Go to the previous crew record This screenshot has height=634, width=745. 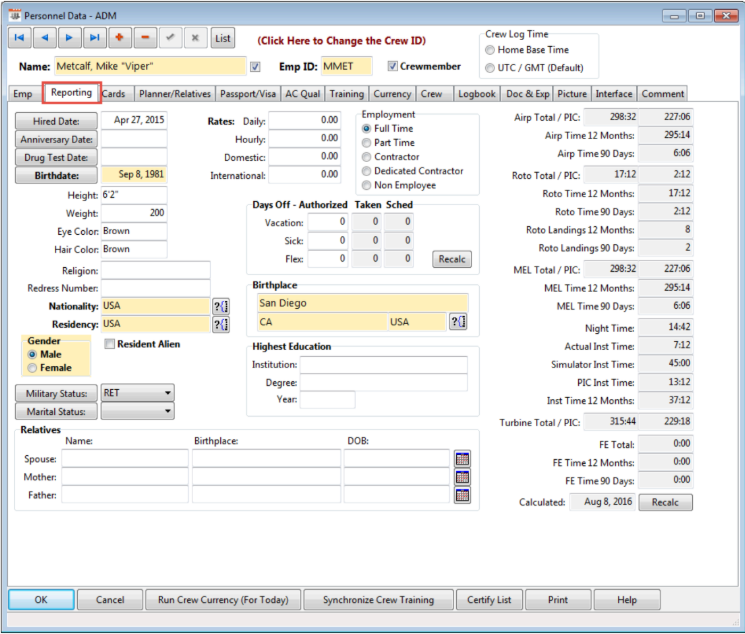click(x=45, y=38)
